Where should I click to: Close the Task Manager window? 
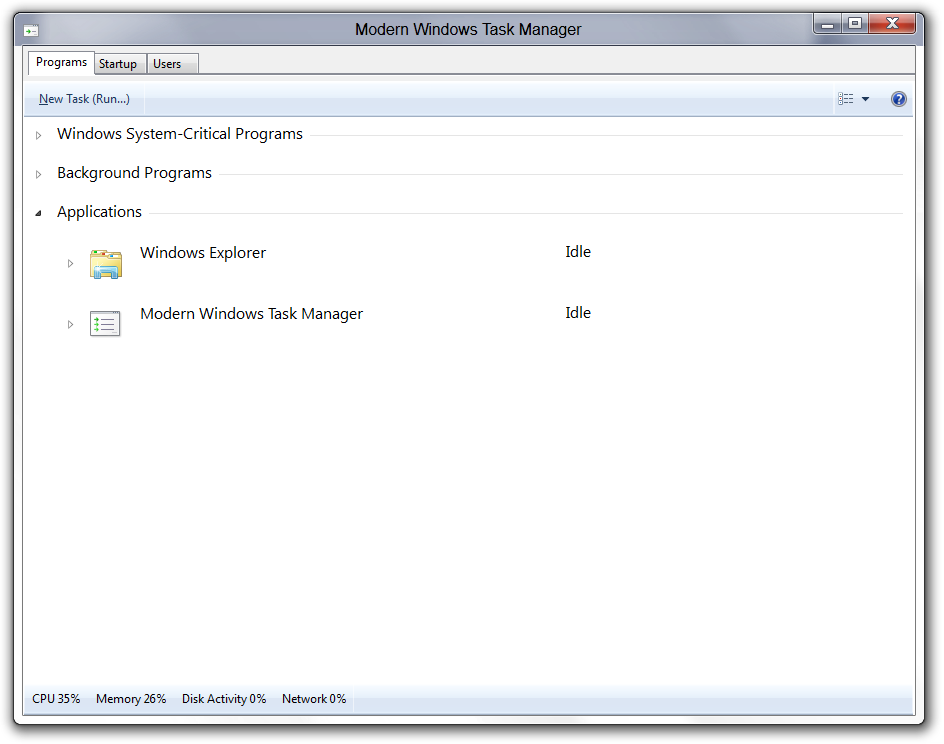(892, 24)
